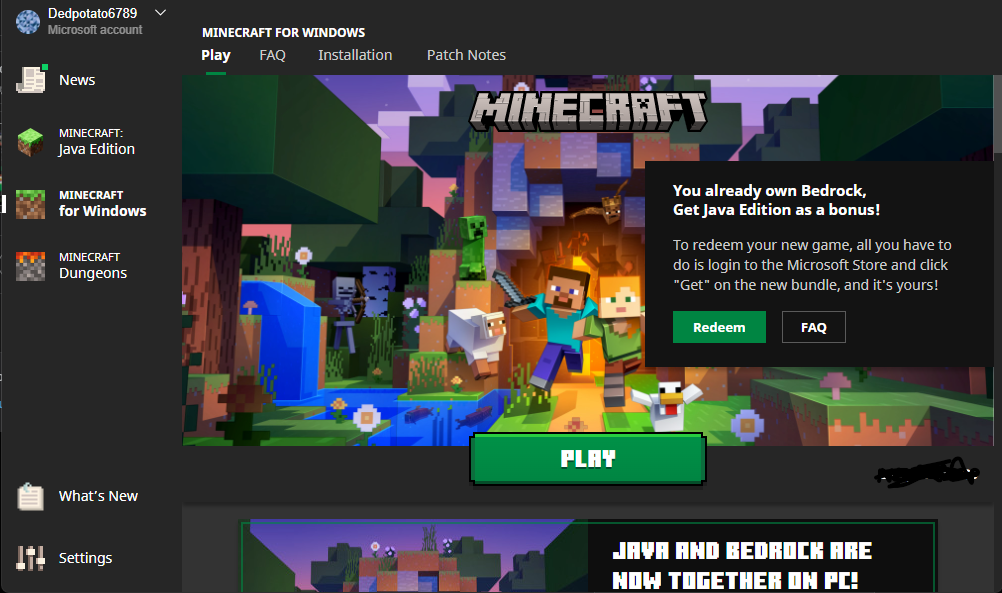Click the Dedpotato6789 account avatar
Viewport: 1002px width, 593px height.
click(27, 21)
